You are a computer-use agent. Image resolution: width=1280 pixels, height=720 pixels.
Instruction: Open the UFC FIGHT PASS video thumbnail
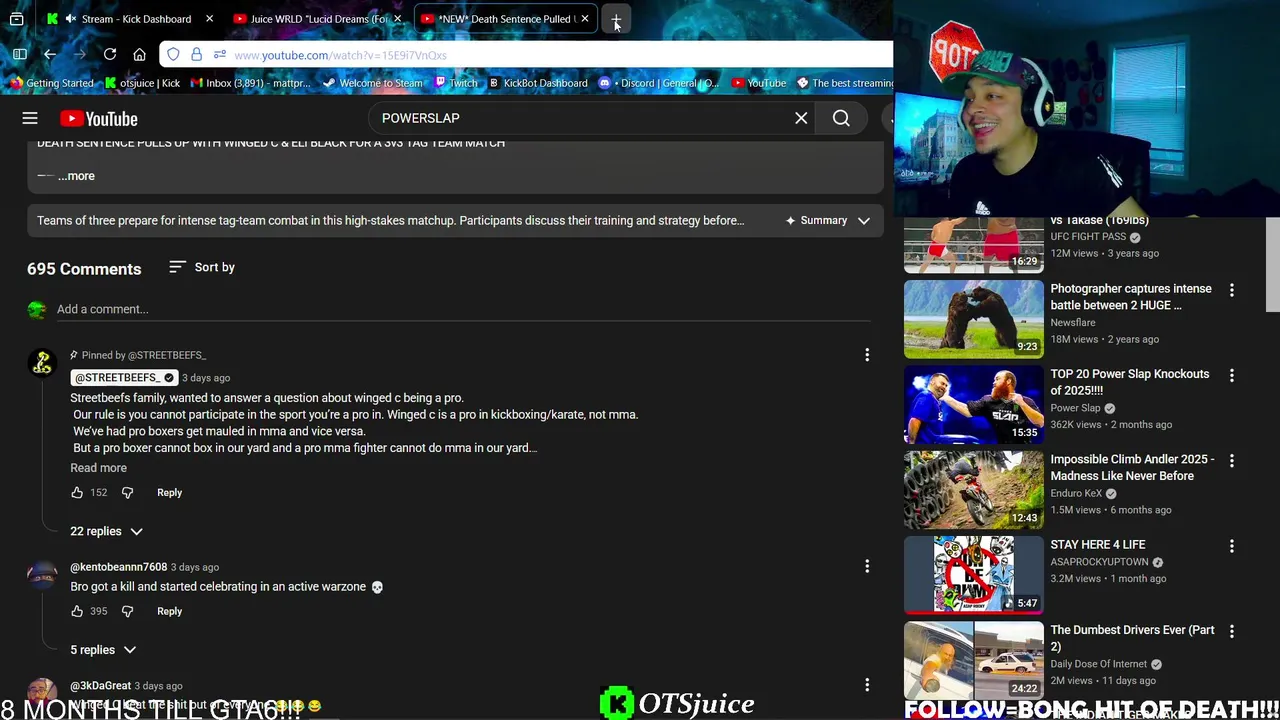(973, 243)
